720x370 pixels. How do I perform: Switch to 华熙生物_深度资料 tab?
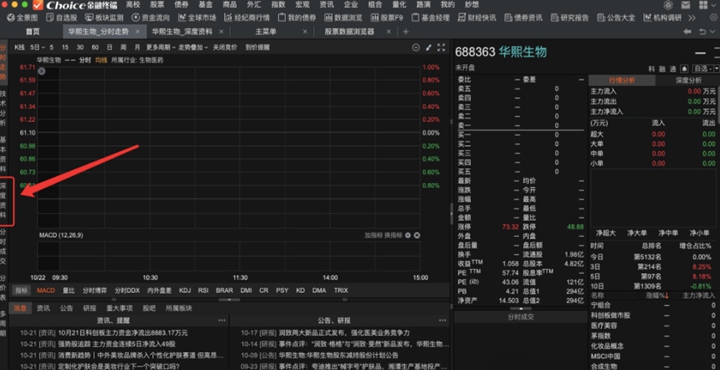point(182,32)
